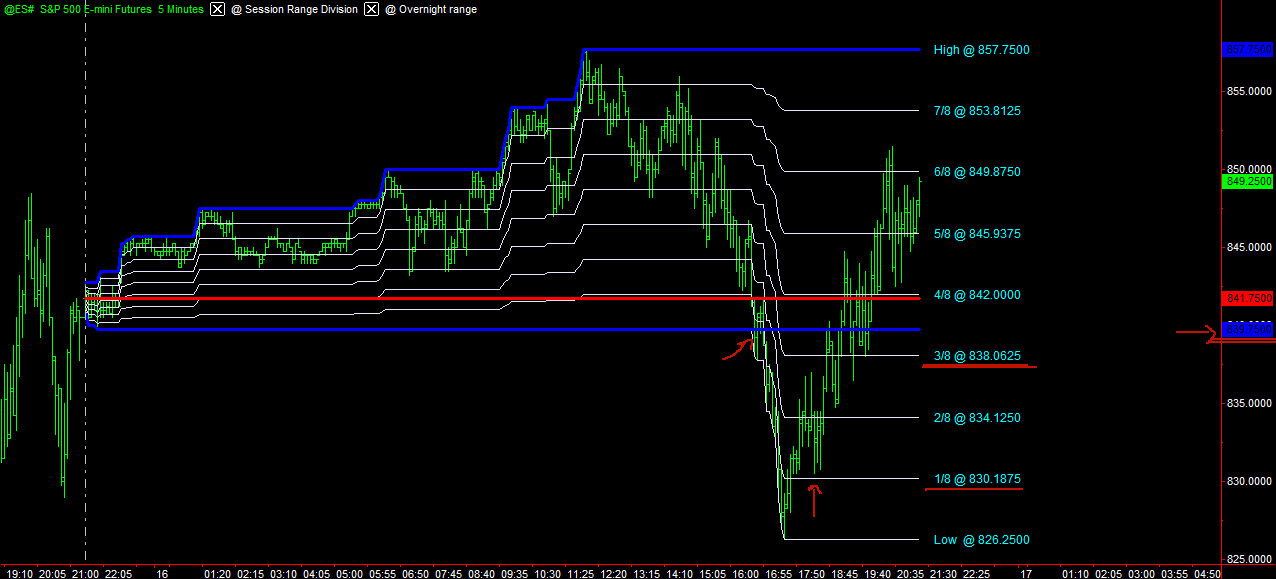1276x579 pixels.
Task: Select the 1/8 @ 830.1875 level label
Action: click(x=977, y=479)
